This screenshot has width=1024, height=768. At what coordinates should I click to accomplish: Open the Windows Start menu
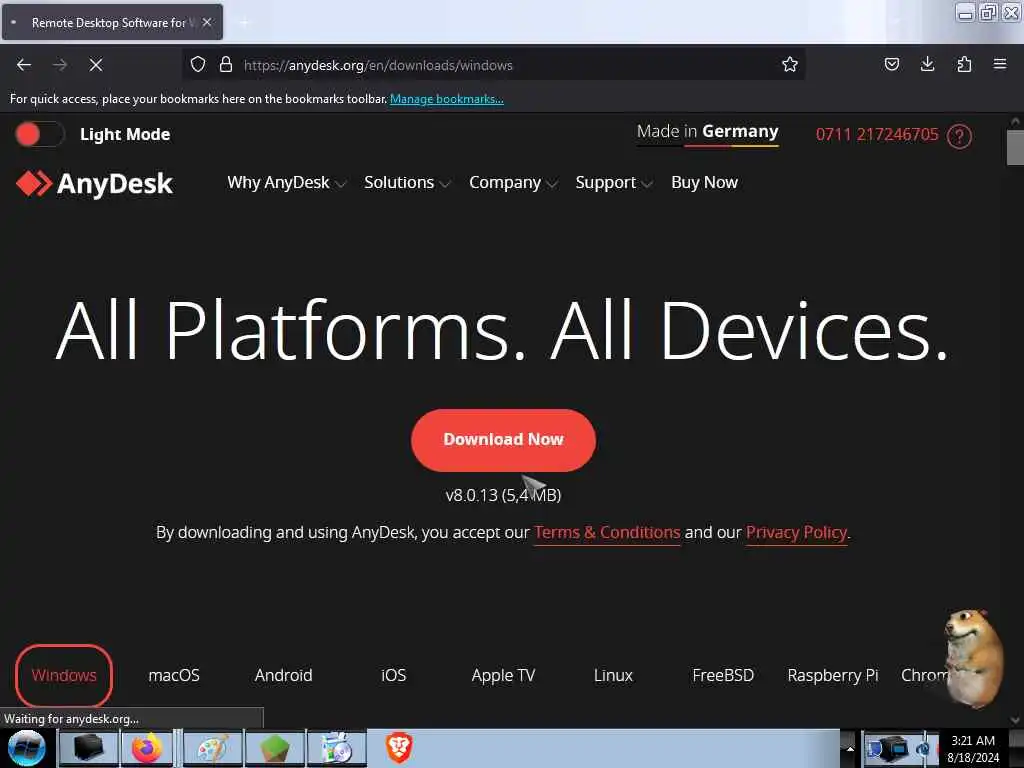click(x=26, y=748)
